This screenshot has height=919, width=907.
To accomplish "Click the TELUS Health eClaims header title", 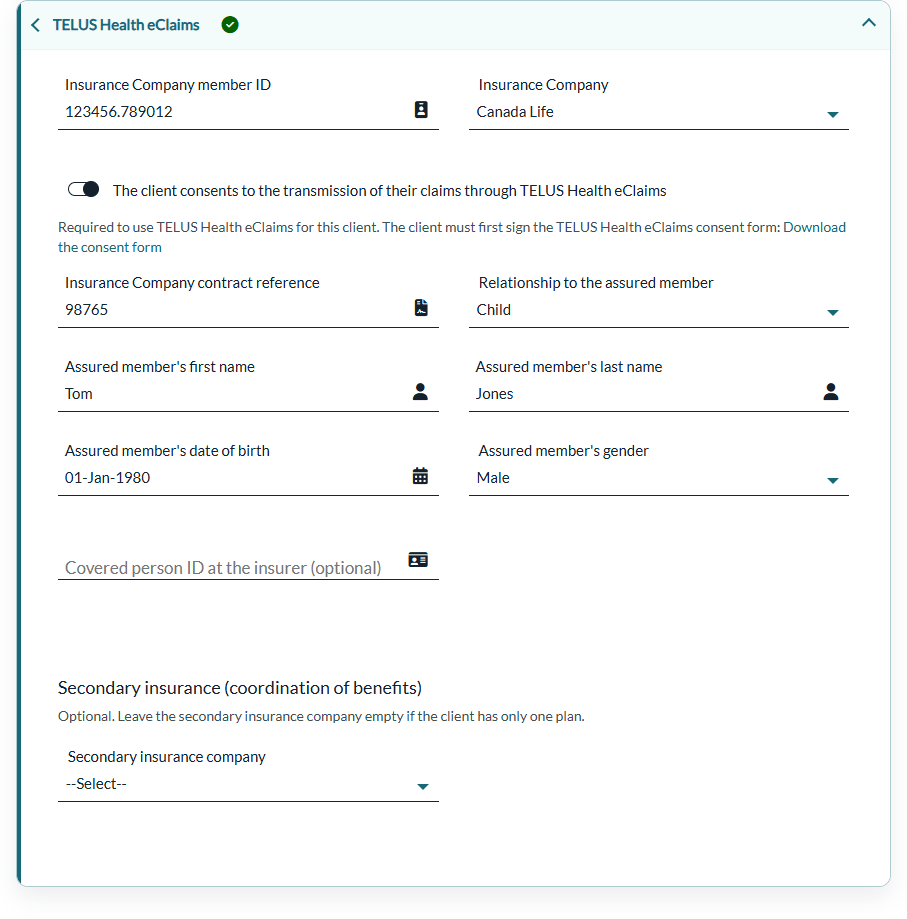I will point(126,25).
